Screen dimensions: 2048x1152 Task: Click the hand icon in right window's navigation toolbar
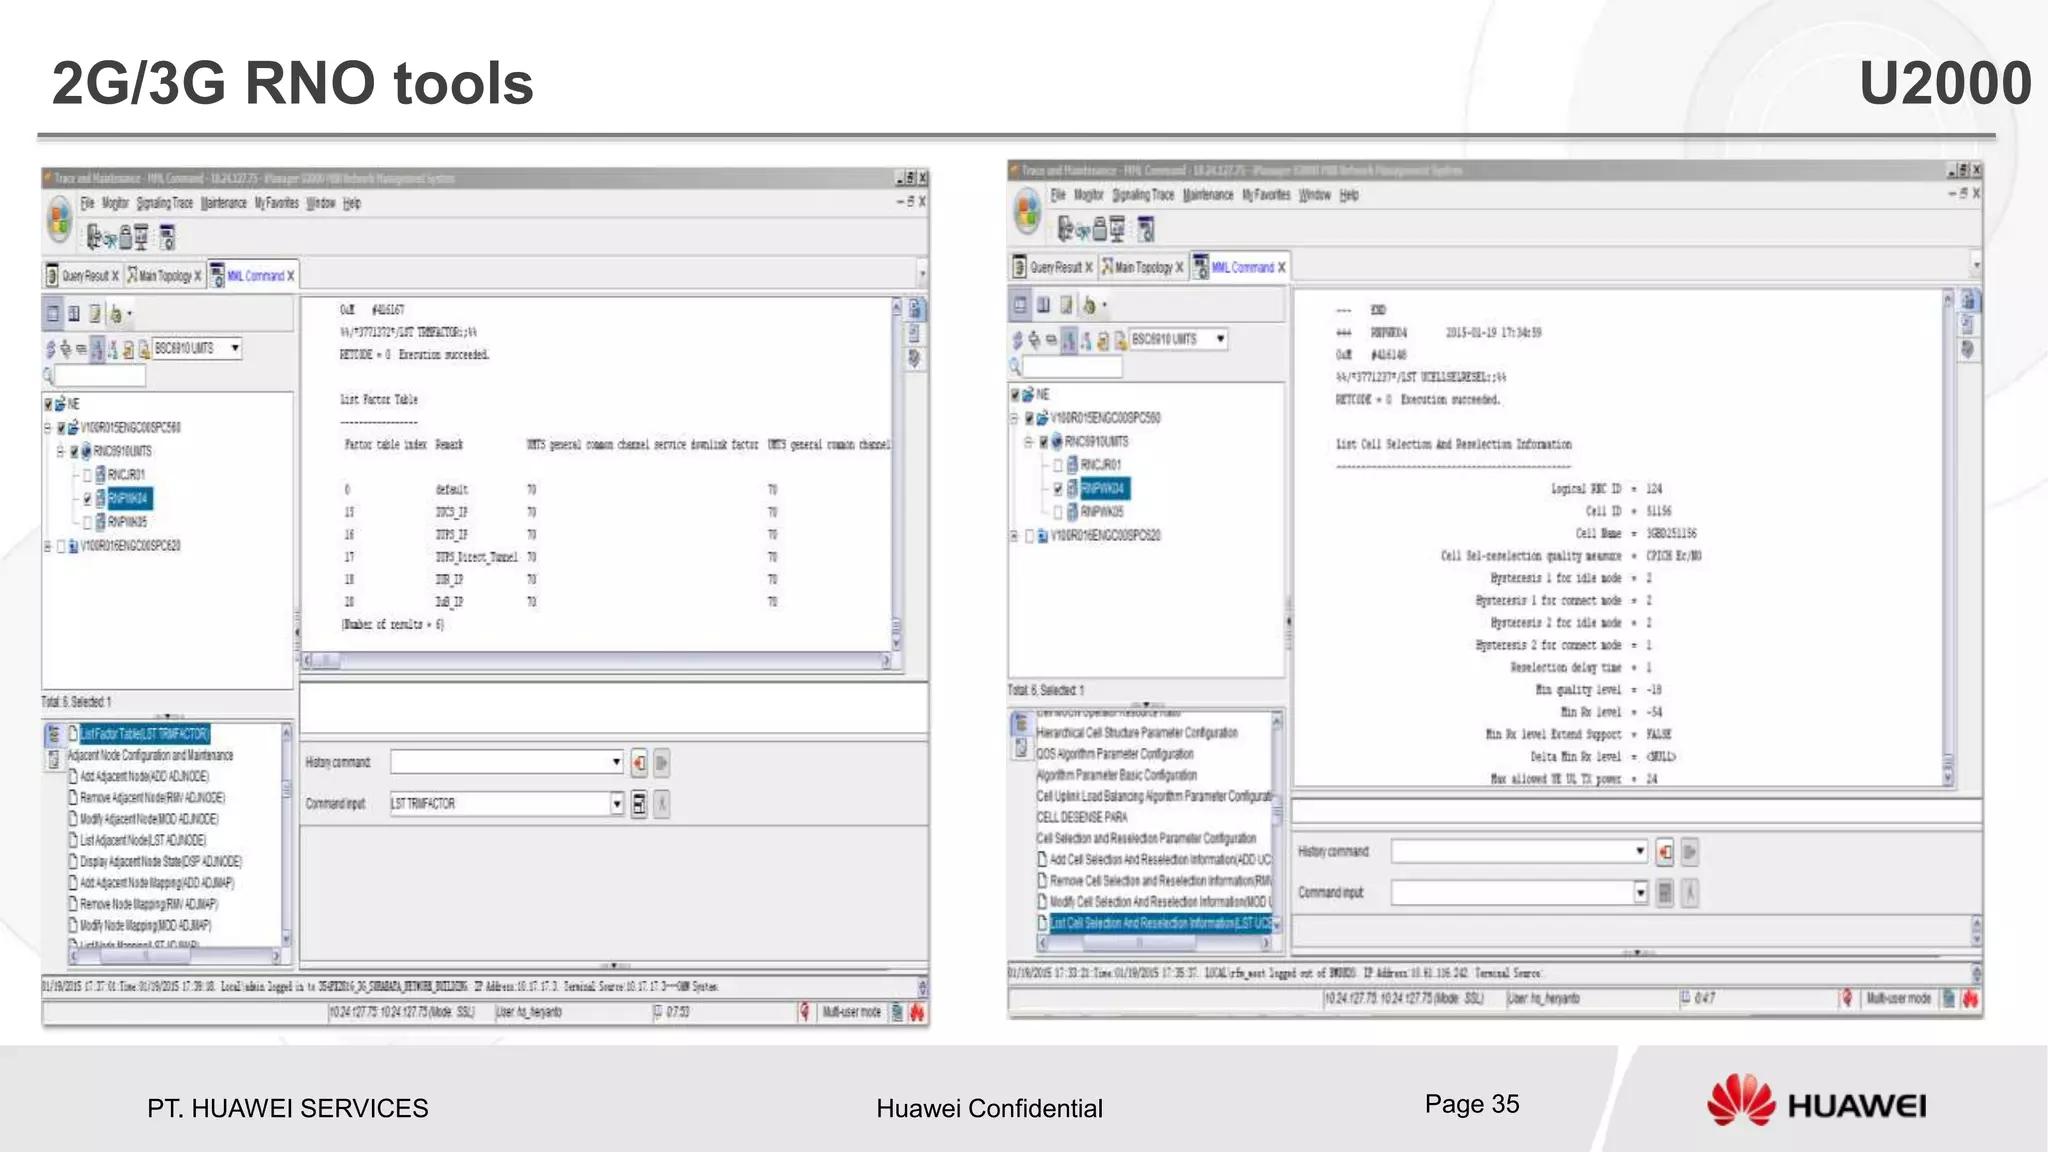(1090, 305)
